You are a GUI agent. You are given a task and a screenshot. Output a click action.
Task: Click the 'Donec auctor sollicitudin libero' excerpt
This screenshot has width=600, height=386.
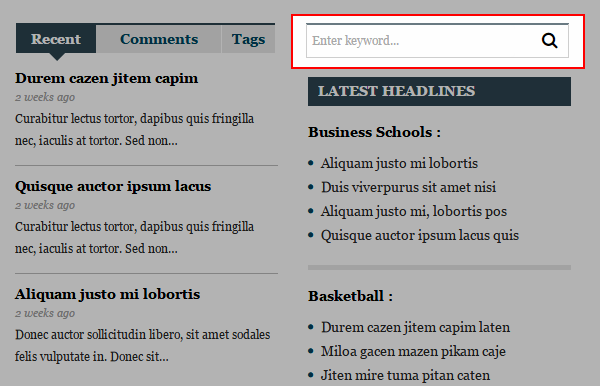142,345
